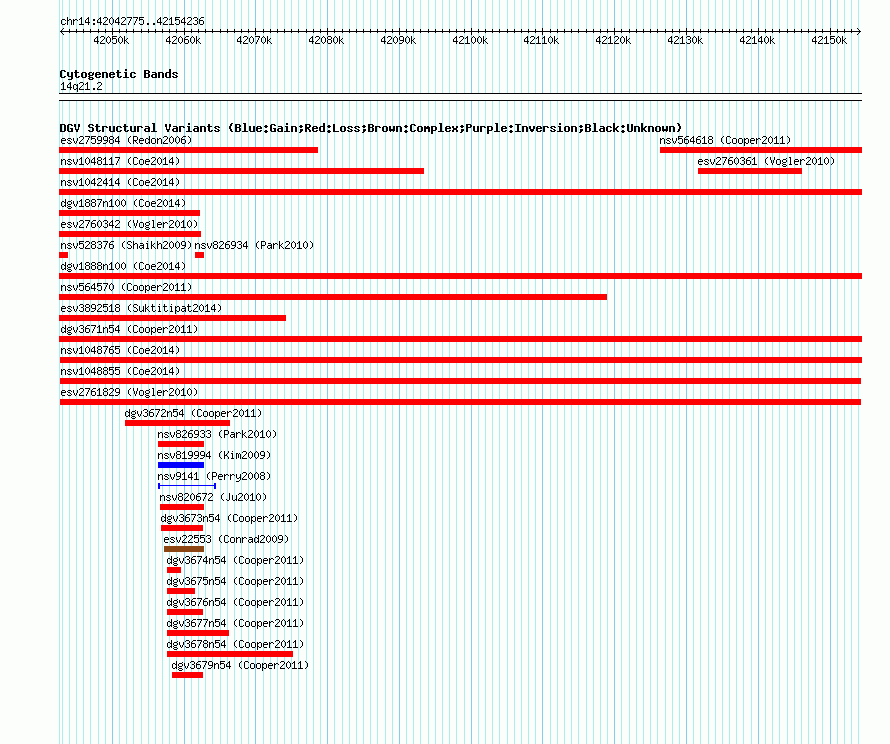Open the dgv3676n54 (Cooper2011) variant
Image resolution: width=890 pixels, height=744 pixels.
236,602
